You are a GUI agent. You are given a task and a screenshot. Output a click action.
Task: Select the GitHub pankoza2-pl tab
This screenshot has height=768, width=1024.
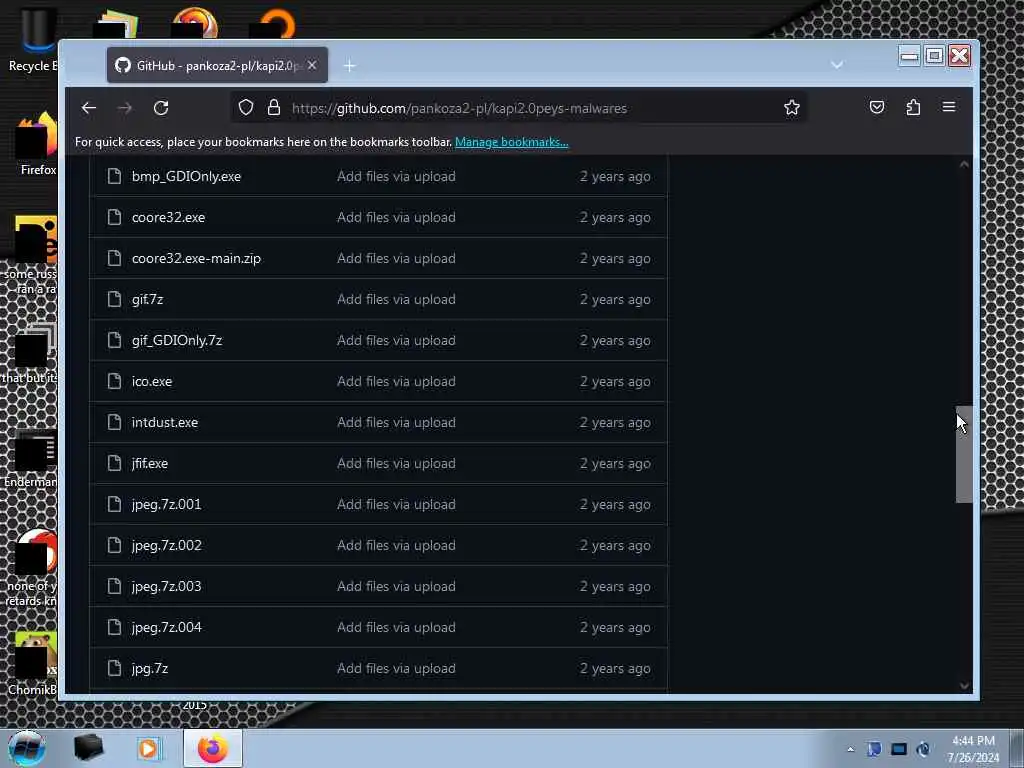[217, 65]
